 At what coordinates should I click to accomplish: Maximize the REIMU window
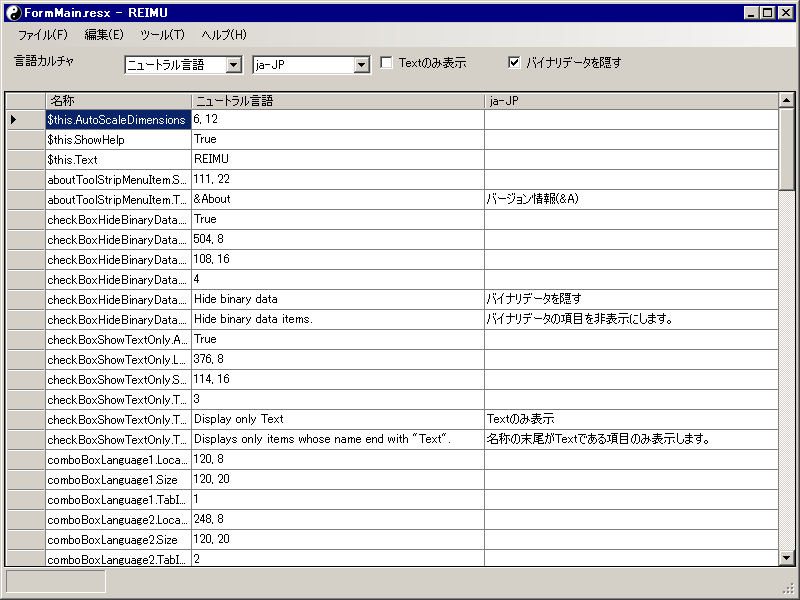768,13
